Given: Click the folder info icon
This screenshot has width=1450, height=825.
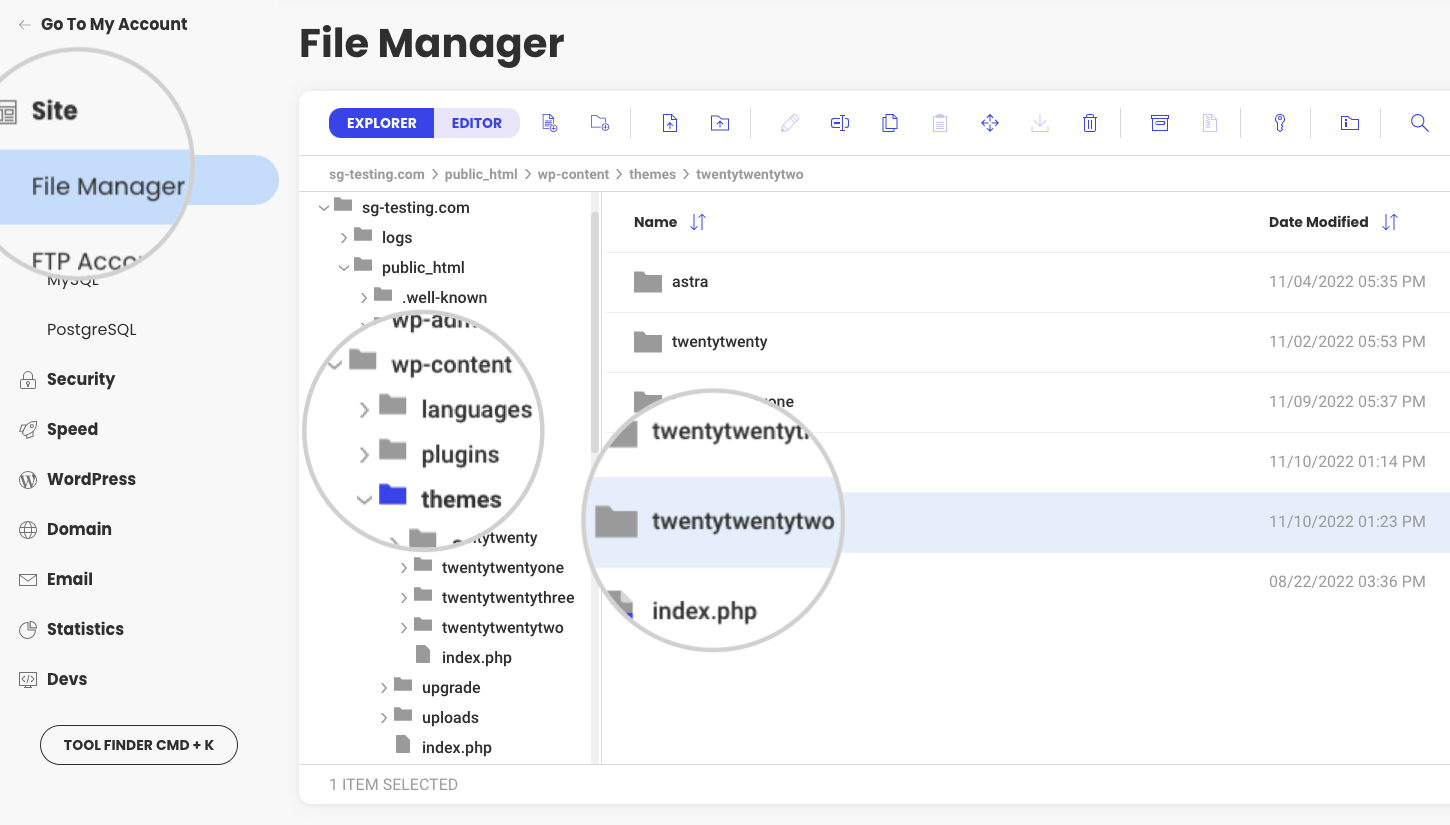Looking at the screenshot, I should 1350,123.
